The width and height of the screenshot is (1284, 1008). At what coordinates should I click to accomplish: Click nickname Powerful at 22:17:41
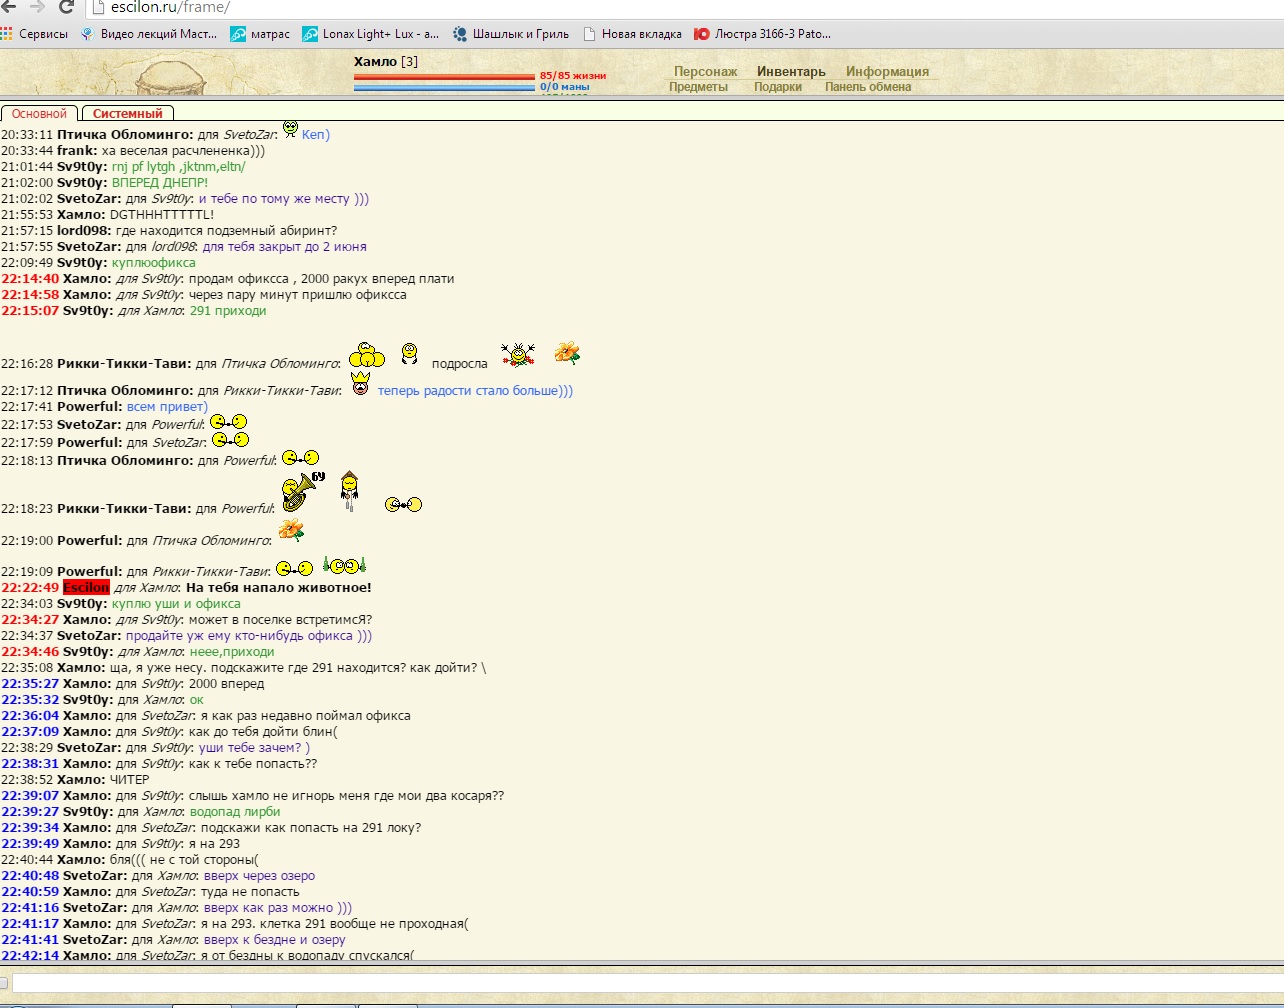89,406
